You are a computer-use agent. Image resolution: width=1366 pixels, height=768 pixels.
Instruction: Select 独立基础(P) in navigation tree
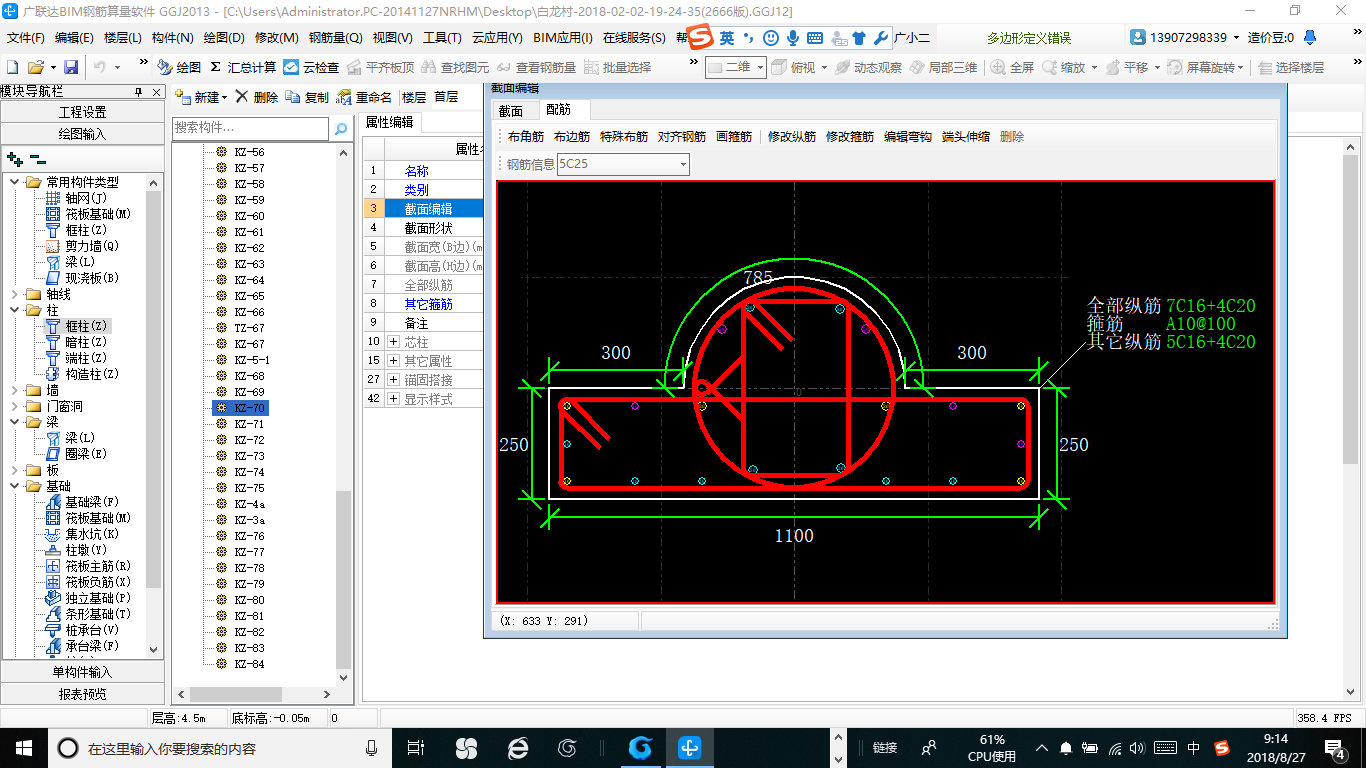(98, 598)
